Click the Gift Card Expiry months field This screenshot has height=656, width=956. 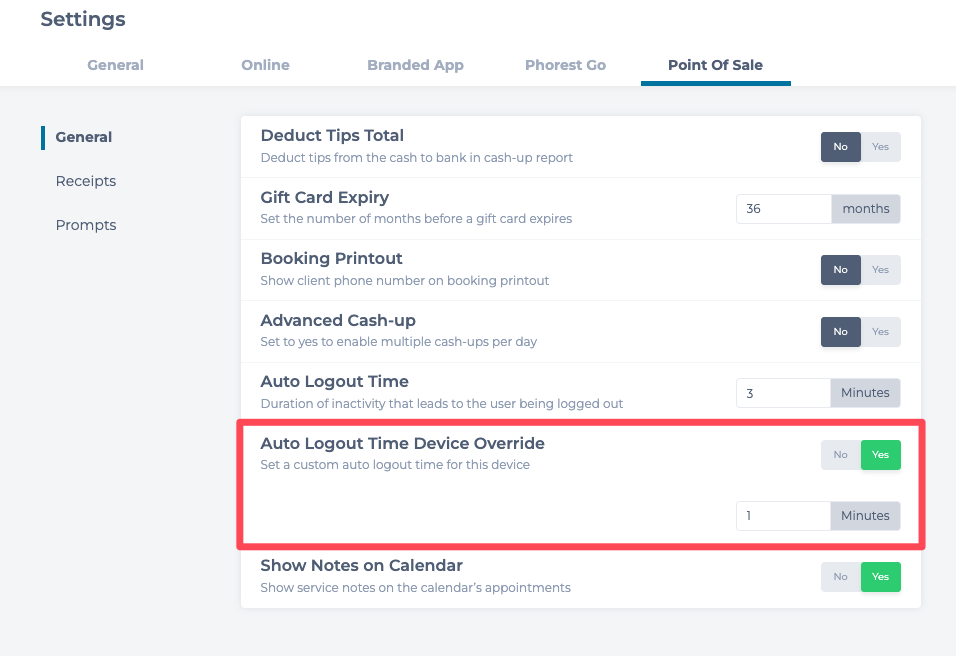click(x=784, y=209)
